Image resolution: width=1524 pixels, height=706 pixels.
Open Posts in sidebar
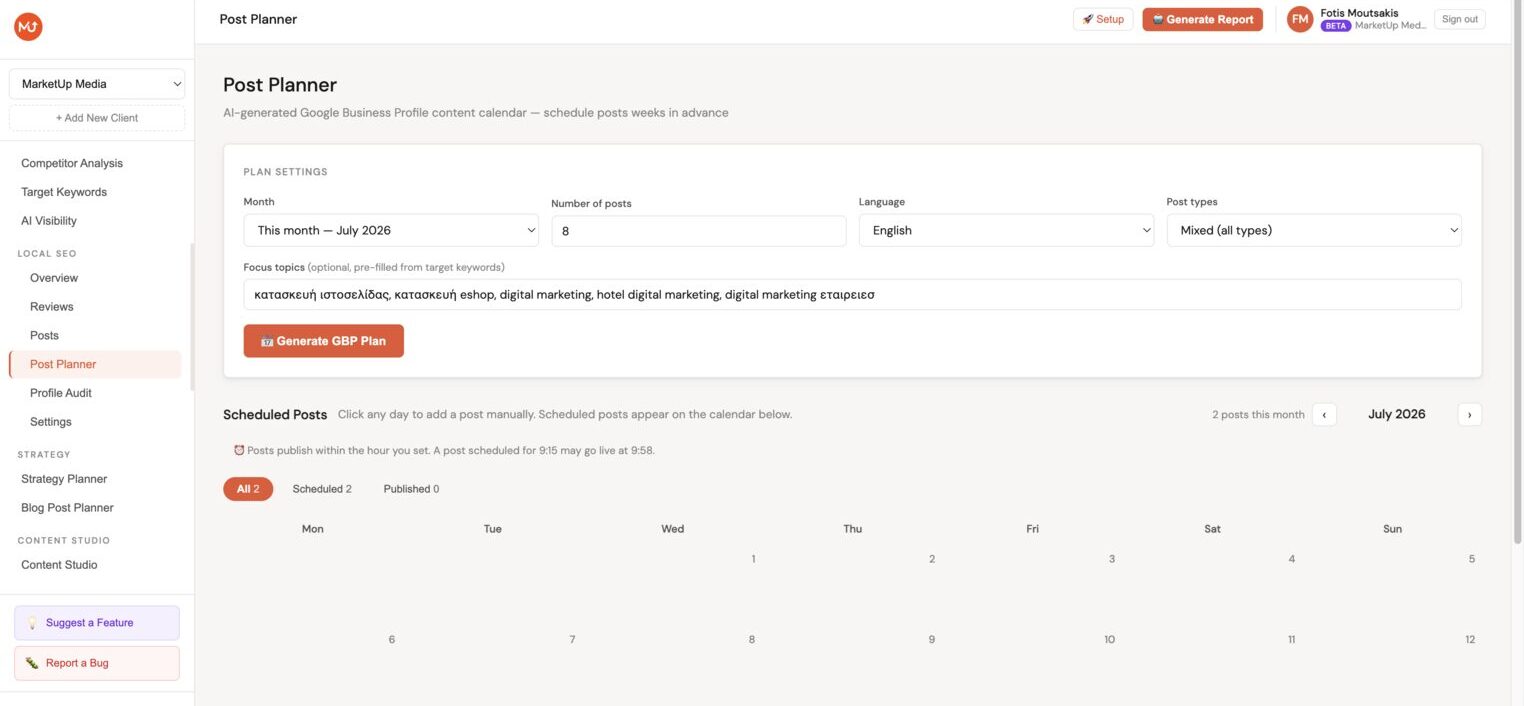[x=44, y=336]
